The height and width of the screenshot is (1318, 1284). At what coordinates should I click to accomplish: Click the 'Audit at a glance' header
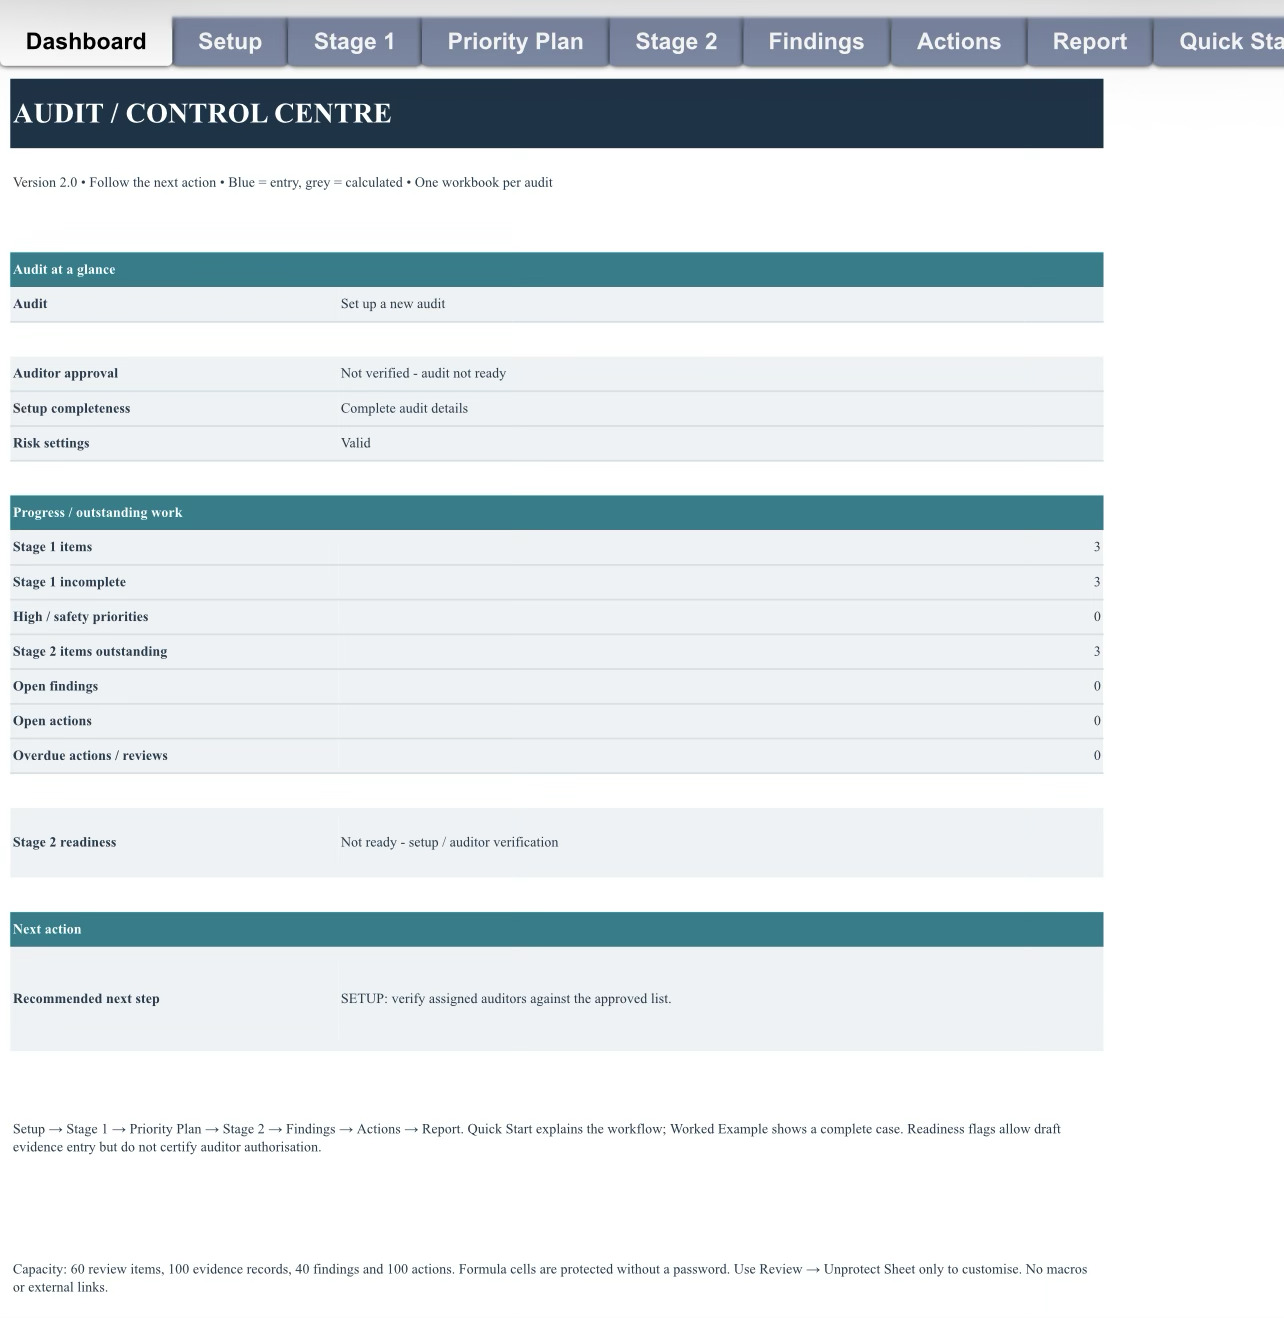tap(557, 269)
